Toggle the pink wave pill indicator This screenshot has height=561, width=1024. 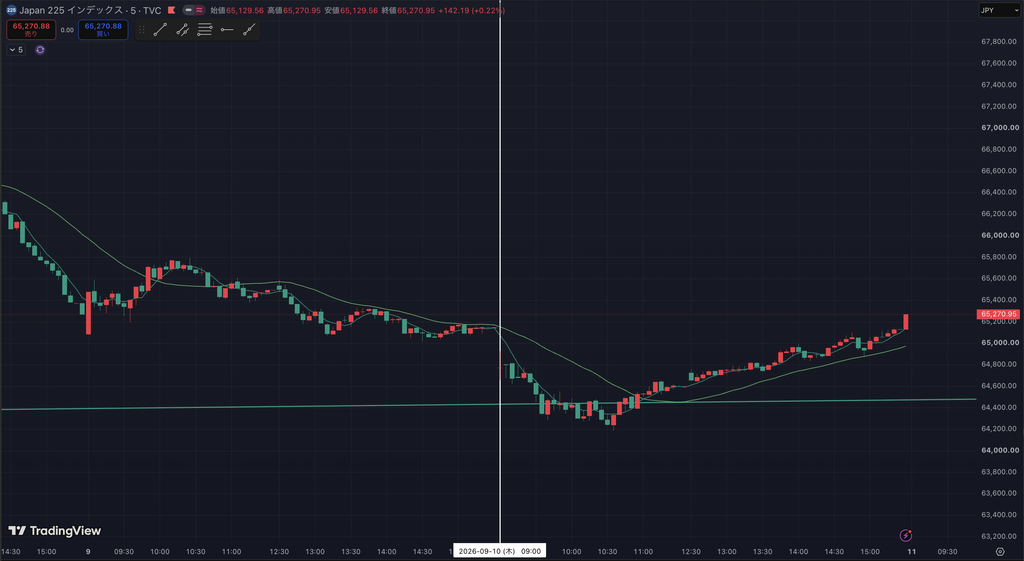coord(199,10)
